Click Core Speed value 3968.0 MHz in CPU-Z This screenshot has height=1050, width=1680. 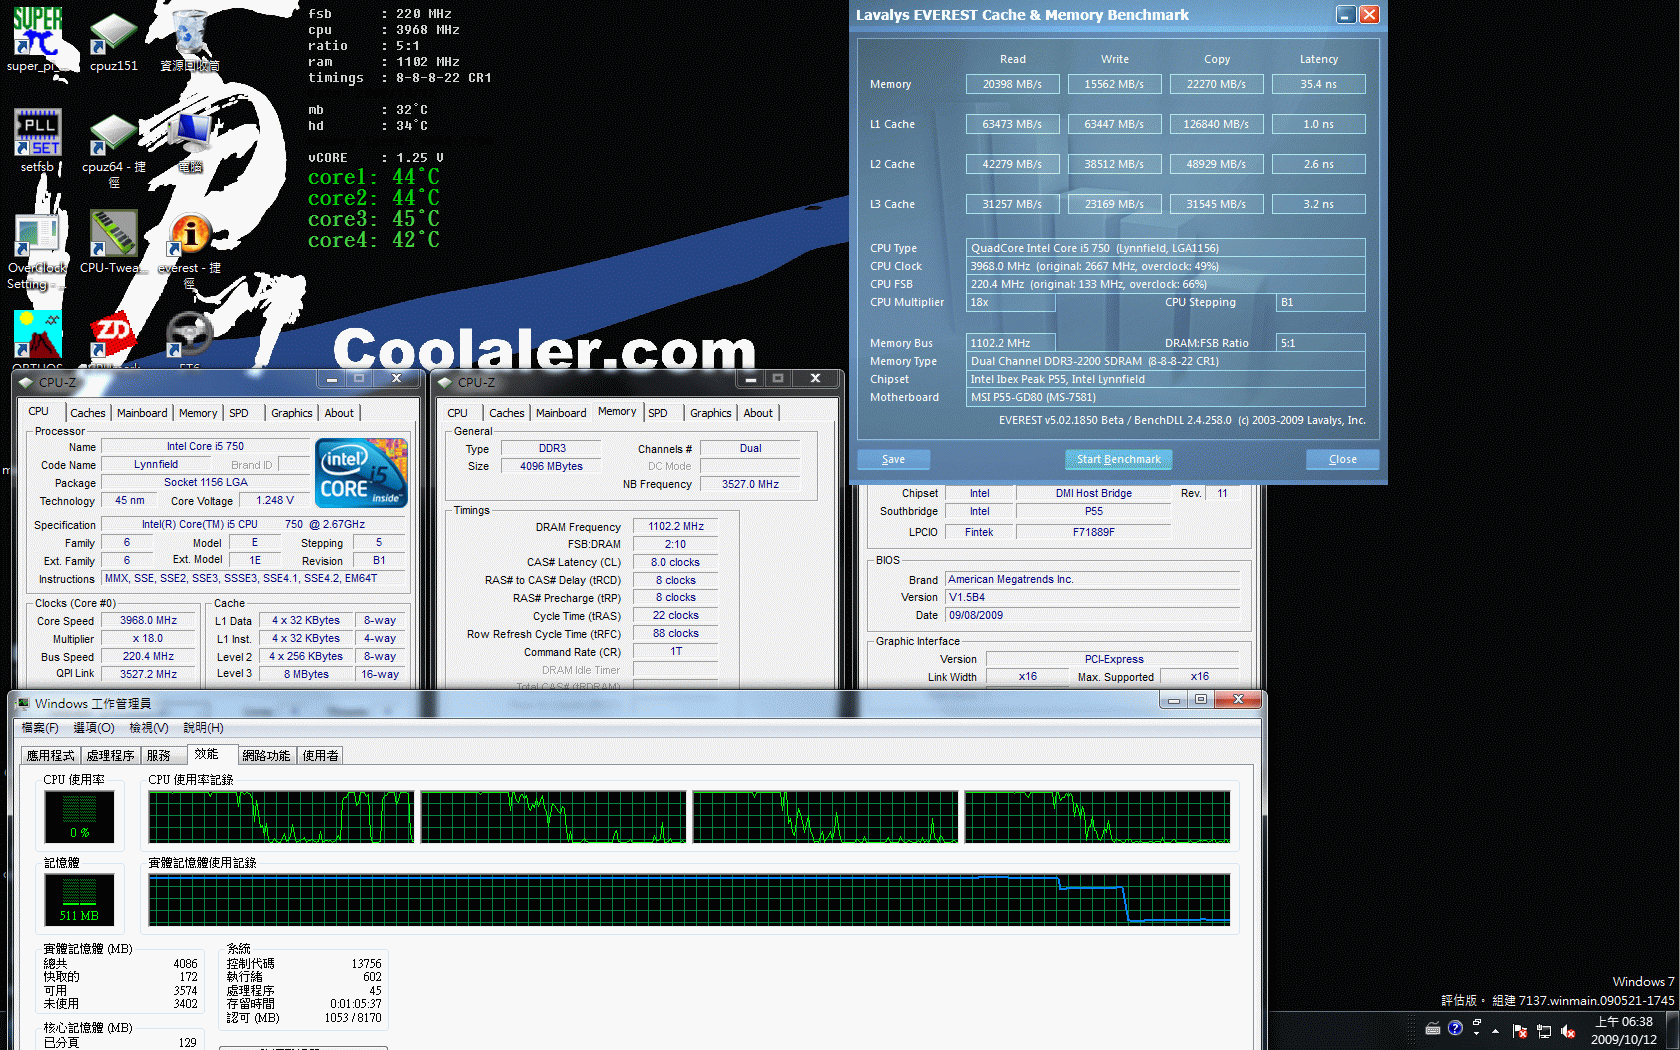(149, 621)
